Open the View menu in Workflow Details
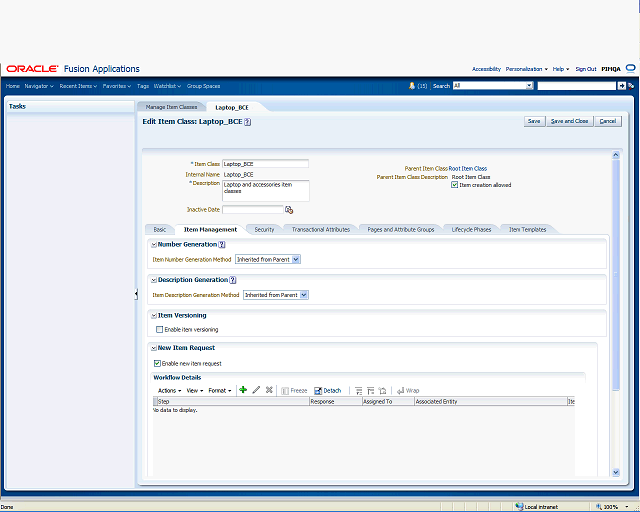 pyautogui.click(x=195, y=391)
